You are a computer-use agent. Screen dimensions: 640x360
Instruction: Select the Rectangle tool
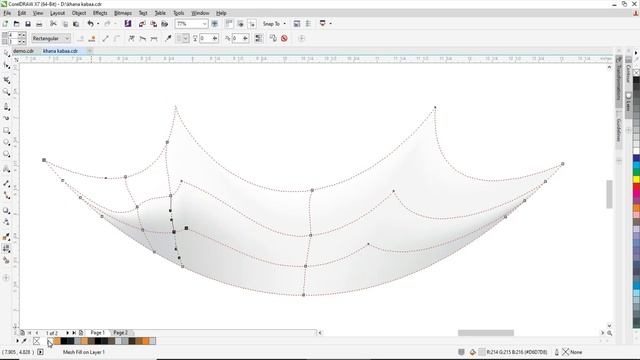point(7,131)
